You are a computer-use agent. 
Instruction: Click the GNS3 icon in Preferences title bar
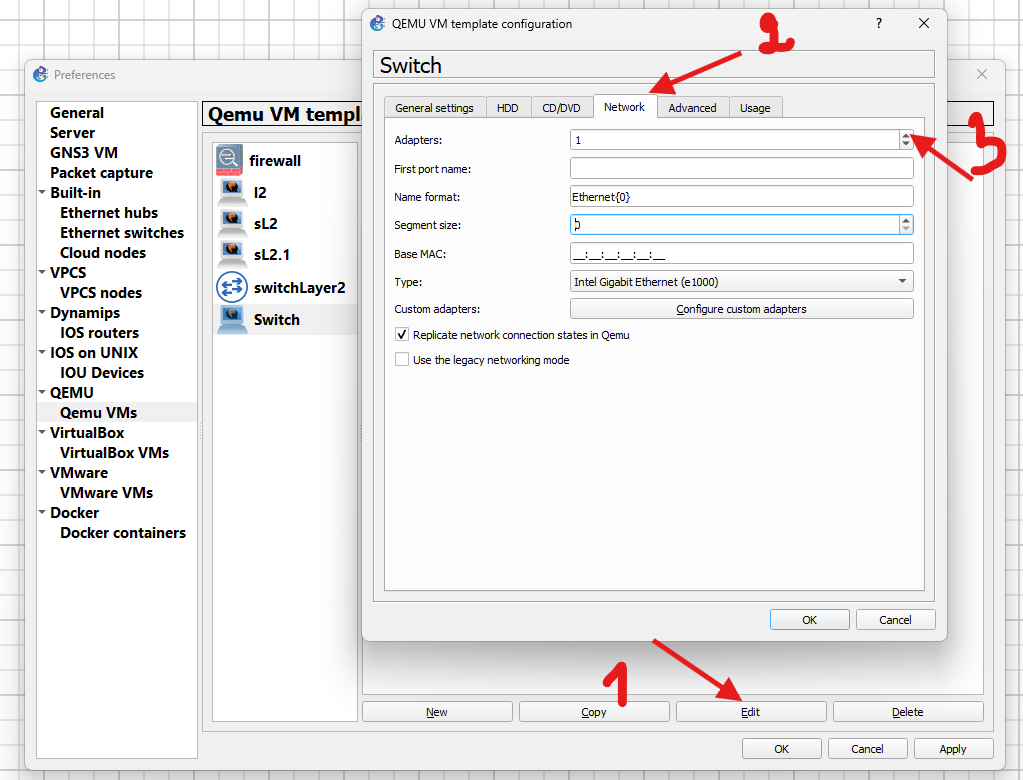click(x=40, y=74)
